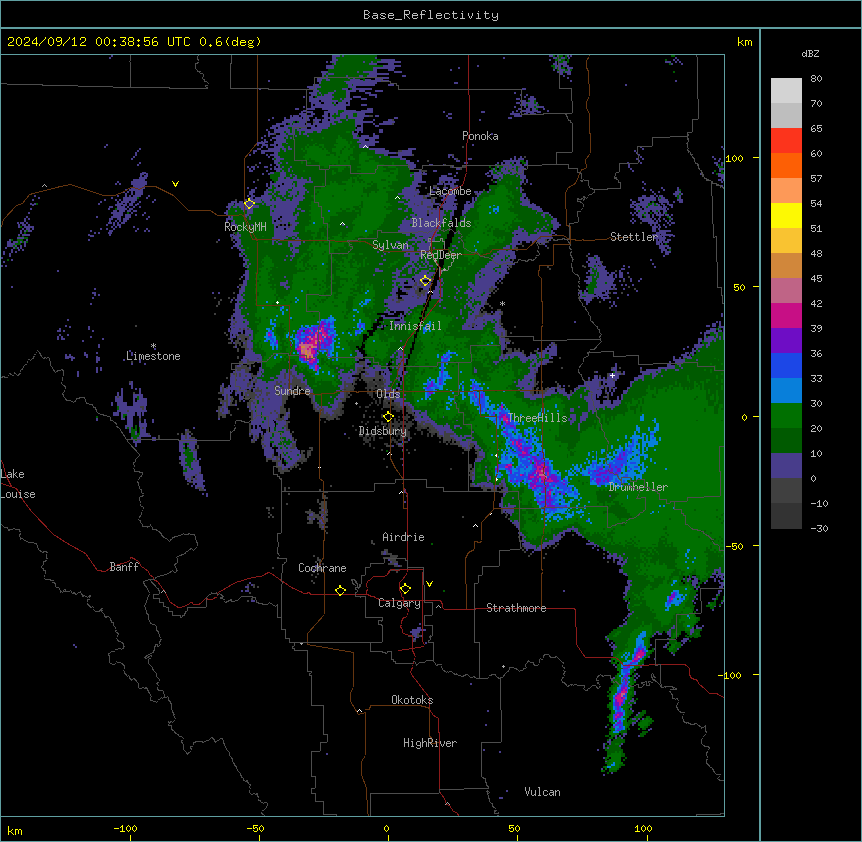The height and width of the screenshot is (842, 862).
Task: Click the yellow diamond marker near RockyMH
Action: pyautogui.click(x=249, y=204)
